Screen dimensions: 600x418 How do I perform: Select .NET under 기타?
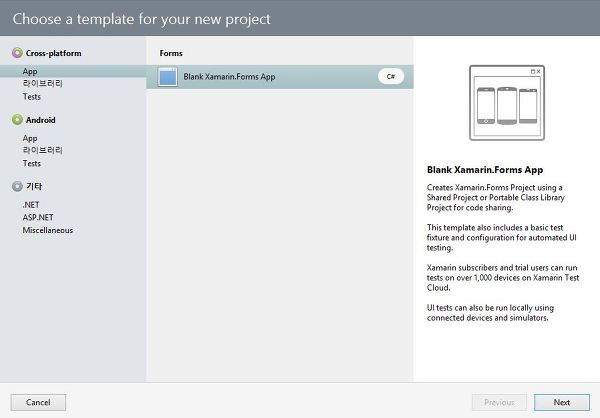click(x=31, y=205)
